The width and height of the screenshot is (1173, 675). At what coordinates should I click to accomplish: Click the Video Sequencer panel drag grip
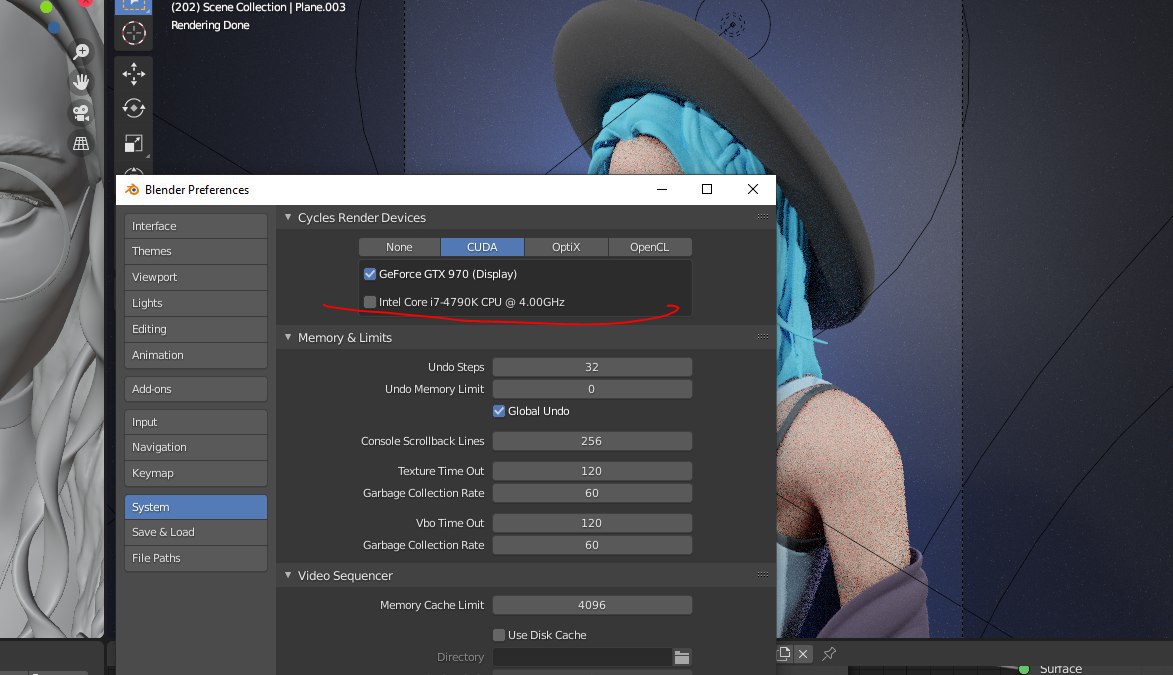click(762, 575)
